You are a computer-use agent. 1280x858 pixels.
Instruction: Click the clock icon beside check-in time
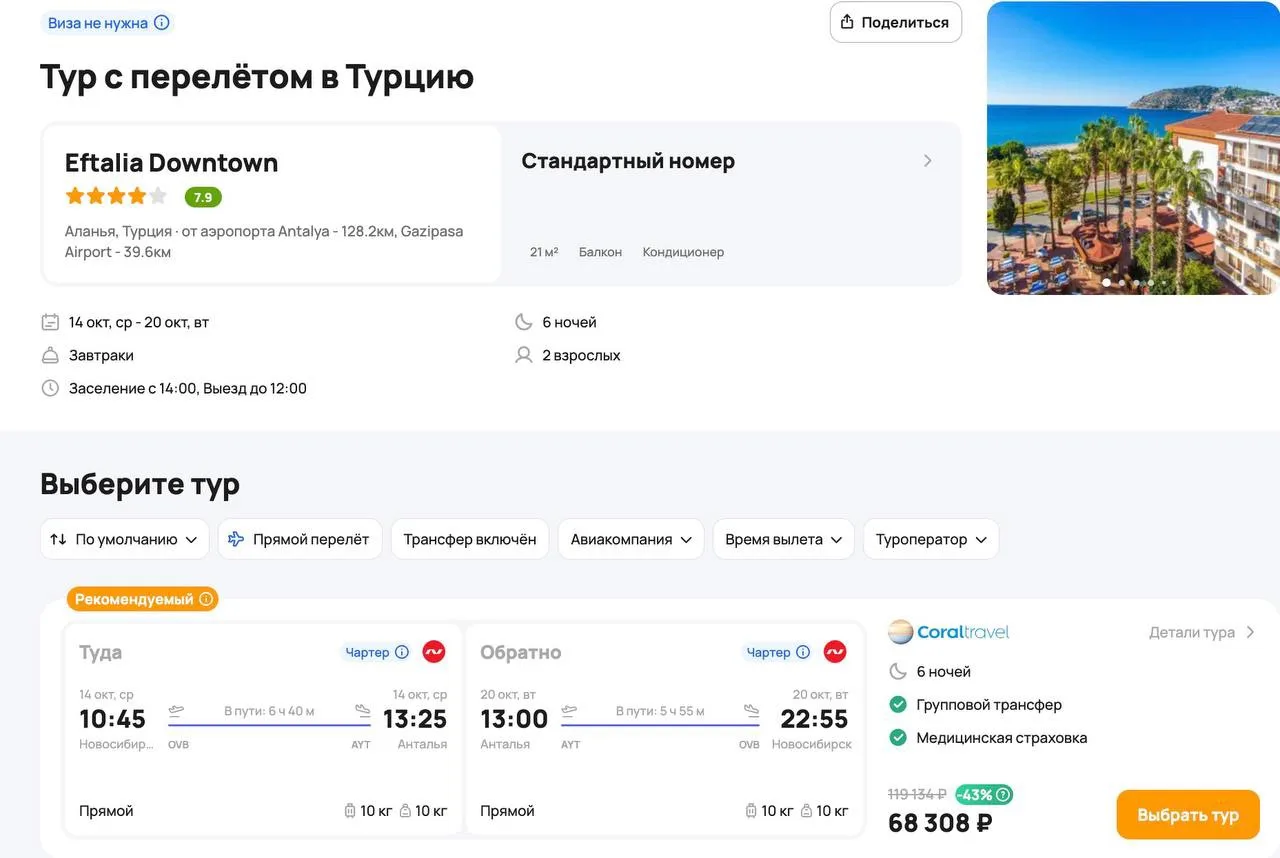50,388
